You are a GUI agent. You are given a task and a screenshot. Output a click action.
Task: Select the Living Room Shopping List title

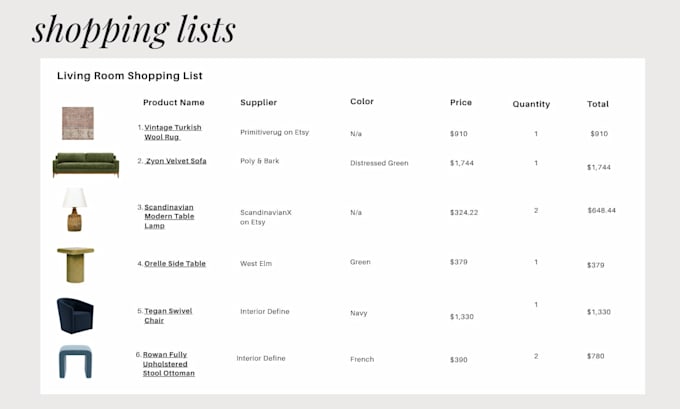tap(130, 76)
